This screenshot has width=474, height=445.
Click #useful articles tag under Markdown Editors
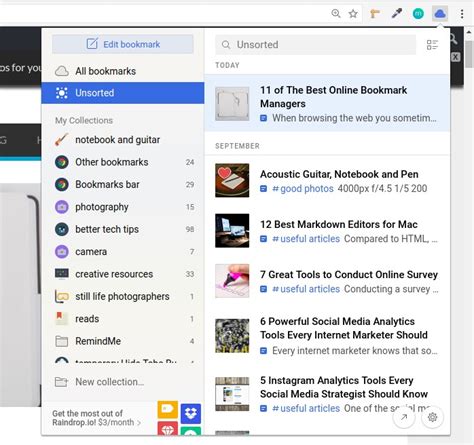point(306,239)
